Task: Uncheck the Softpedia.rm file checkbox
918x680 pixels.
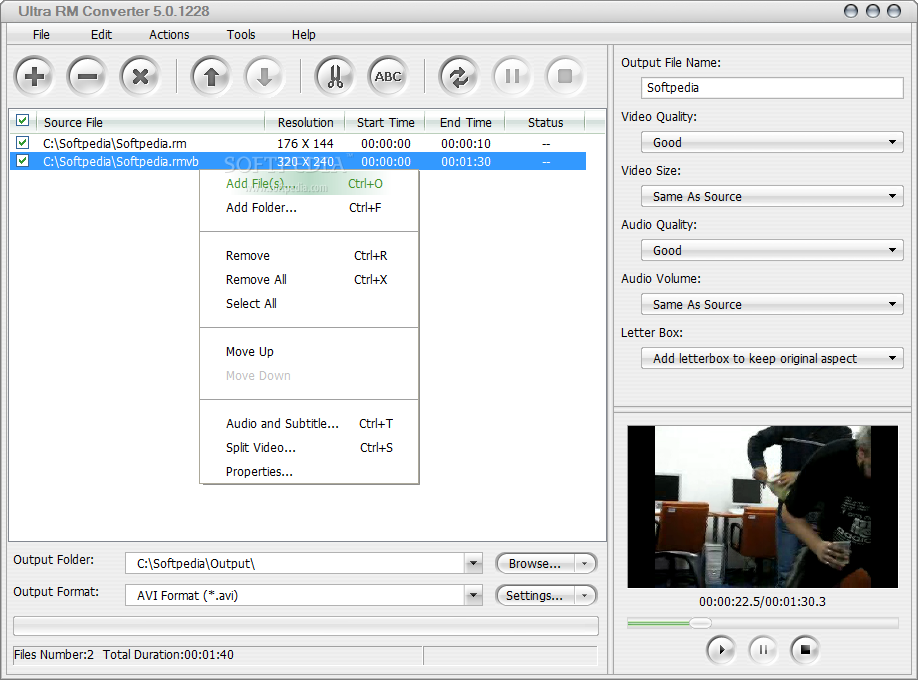Action: point(23,142)
